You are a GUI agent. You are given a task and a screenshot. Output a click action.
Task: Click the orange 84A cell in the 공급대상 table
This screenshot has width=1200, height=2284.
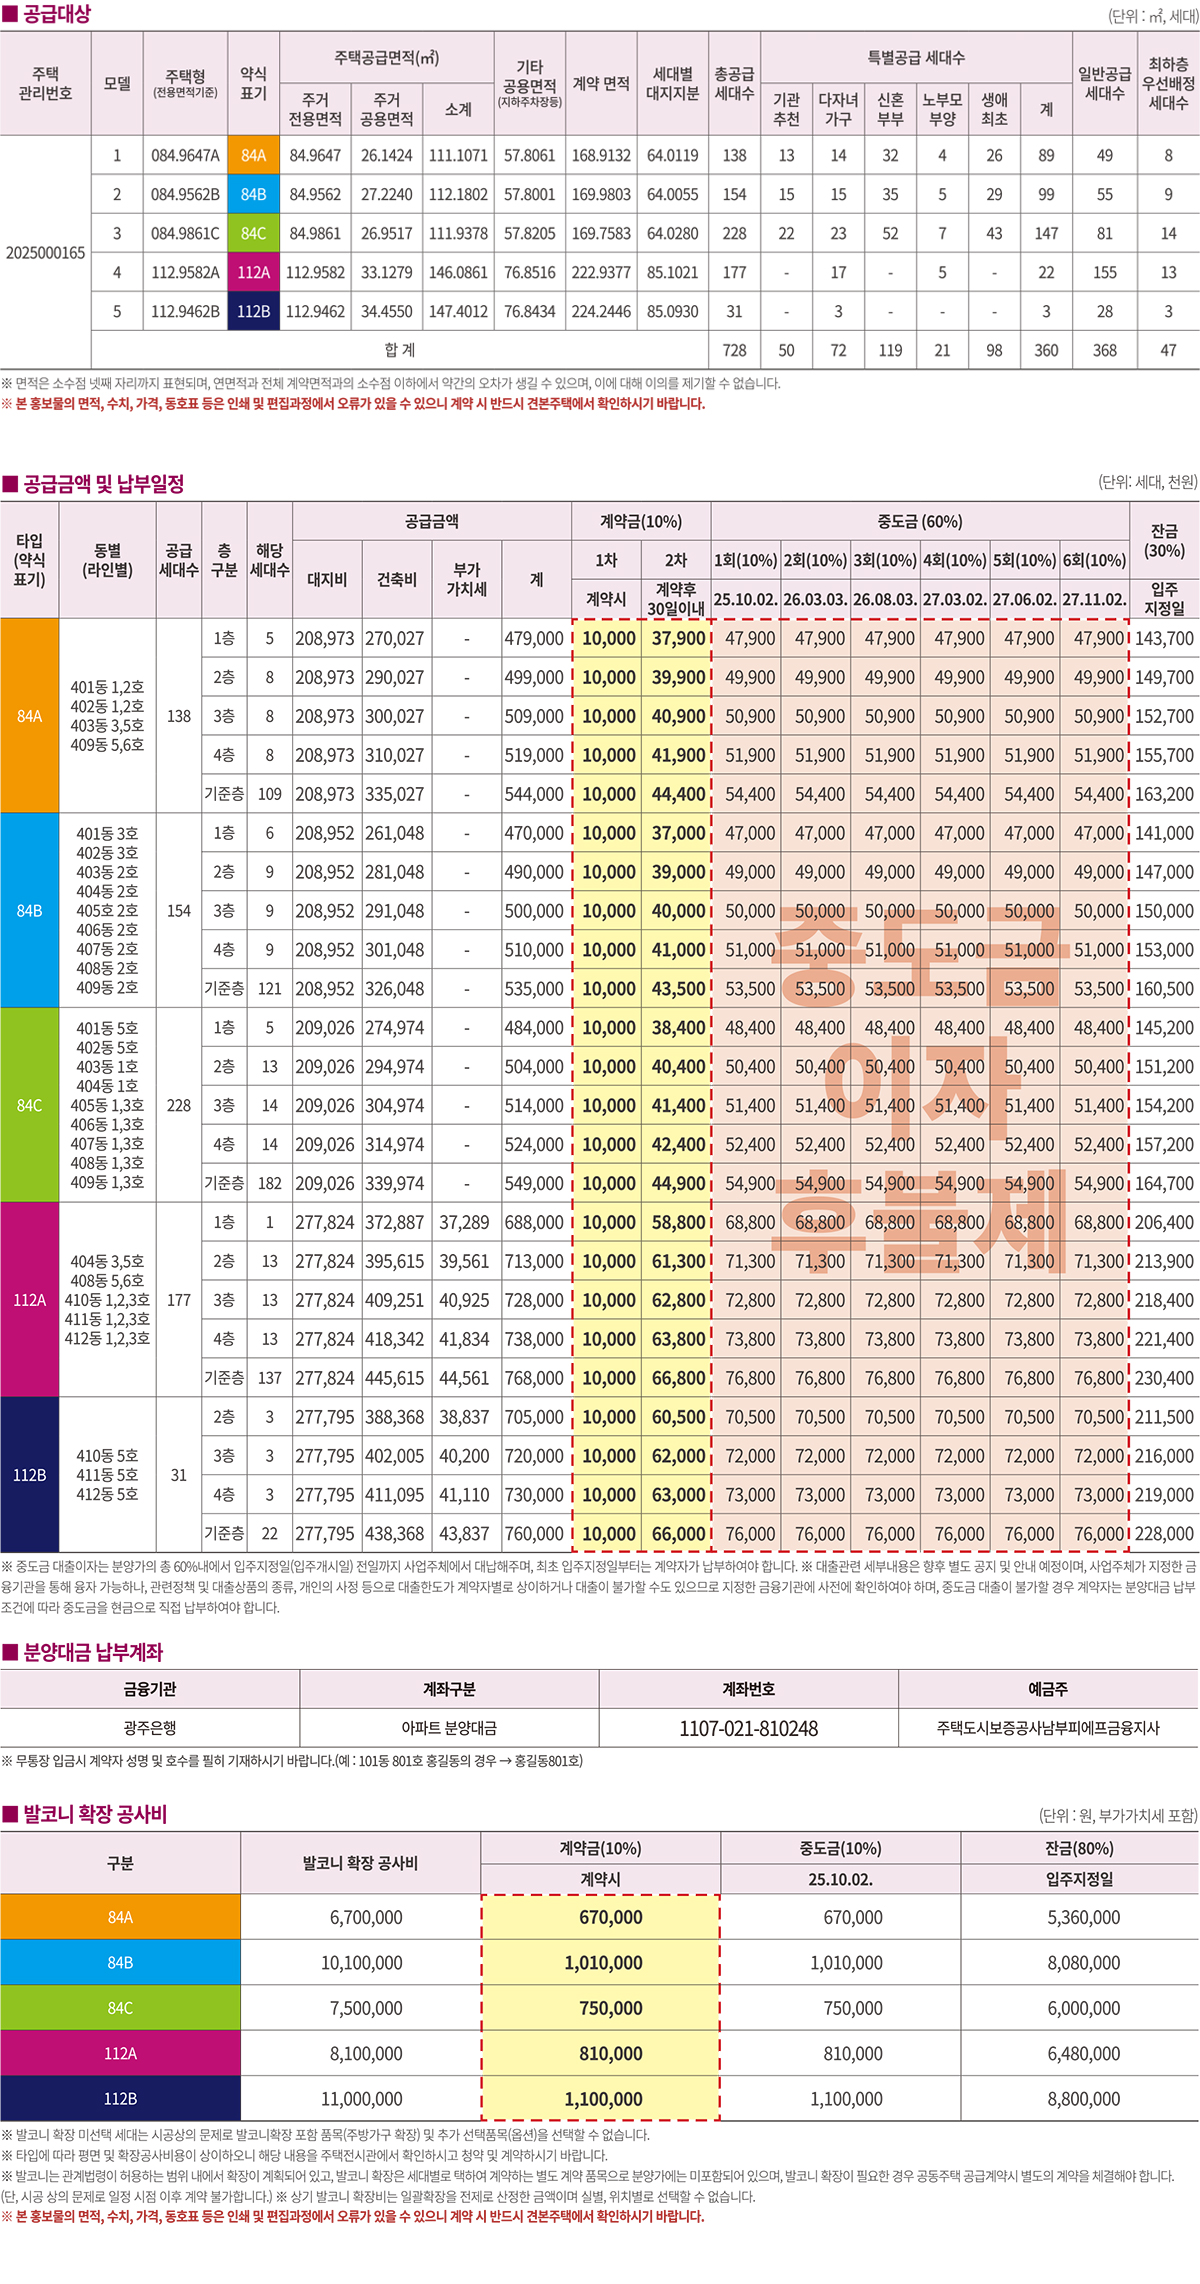click(253, 155)
